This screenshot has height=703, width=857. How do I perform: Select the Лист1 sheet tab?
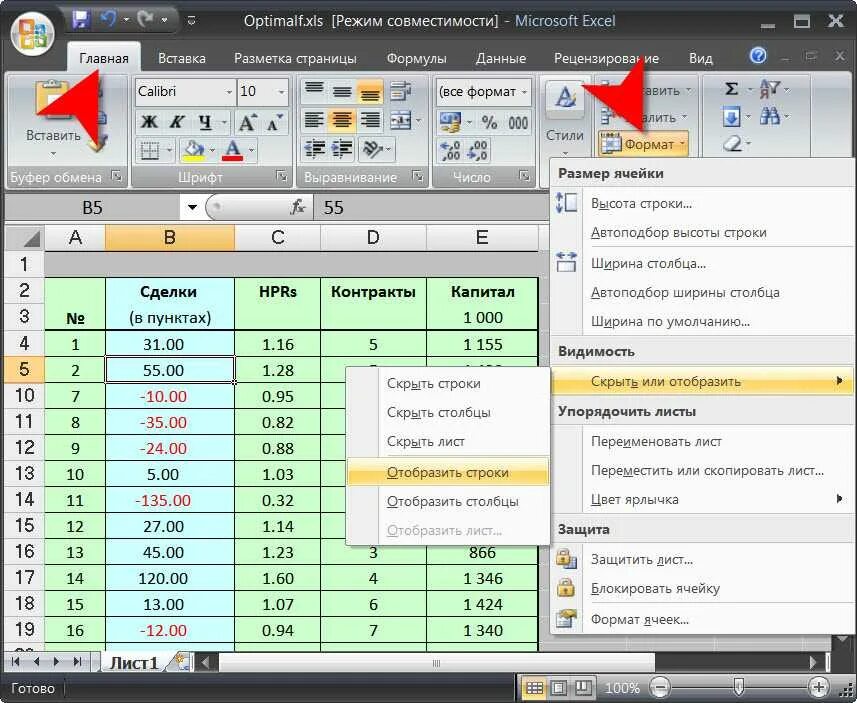click(134, 663)
